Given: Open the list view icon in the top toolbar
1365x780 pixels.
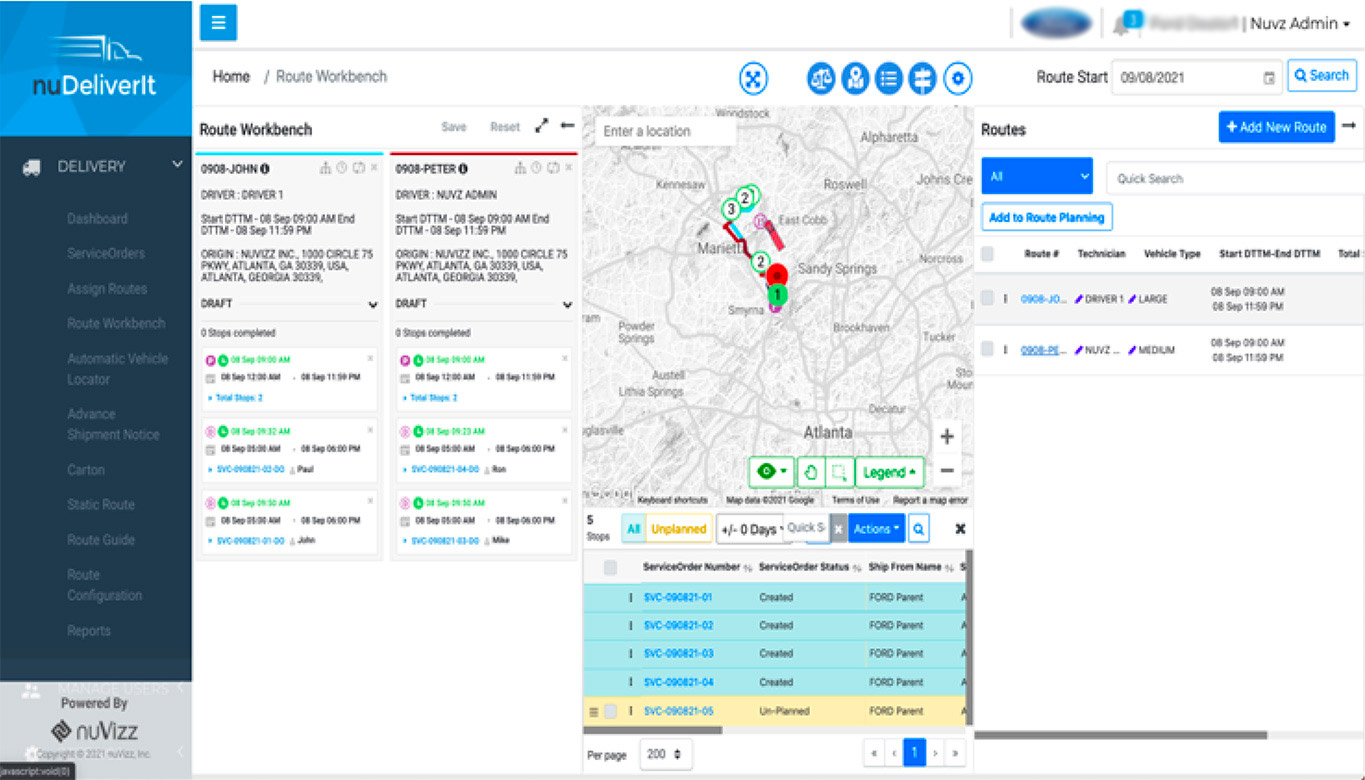Looking at the screenshot, I should (888, 77).
